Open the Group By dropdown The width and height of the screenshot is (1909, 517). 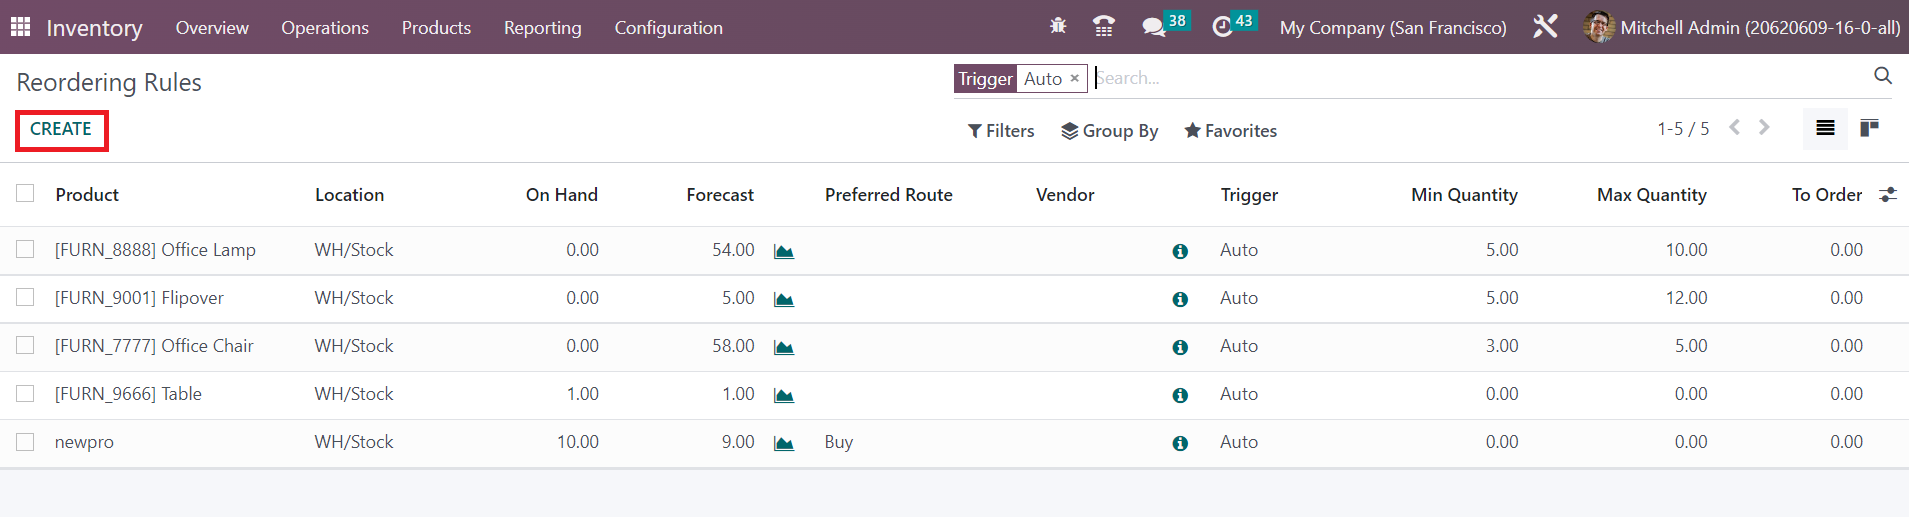[1109, 131]
